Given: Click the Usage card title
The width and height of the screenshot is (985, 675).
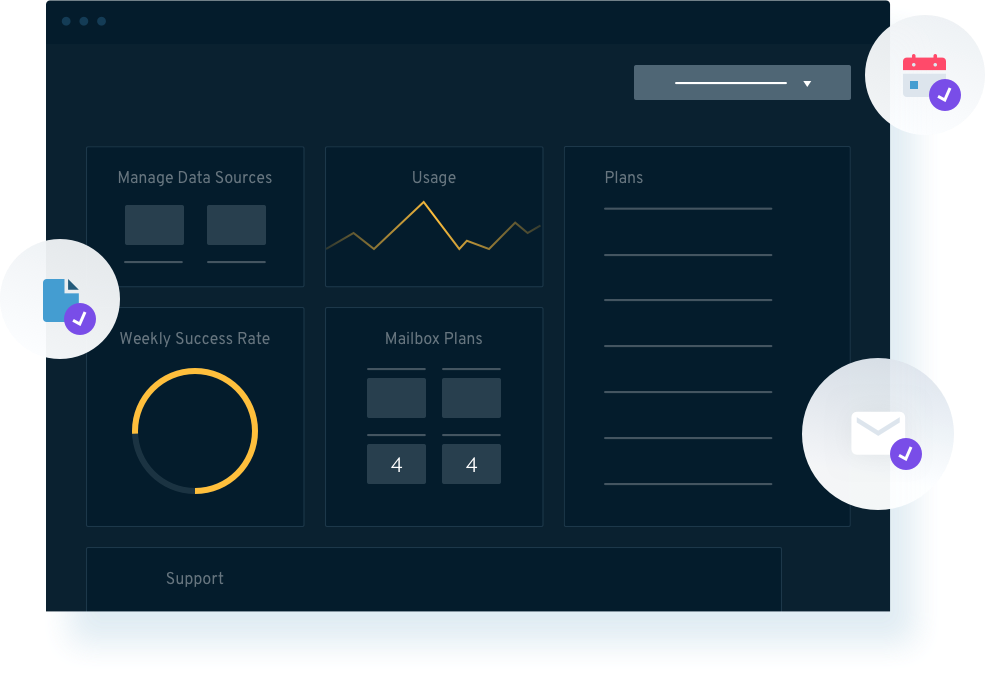Looking at the screenshot, I should [x=433, y=178].
